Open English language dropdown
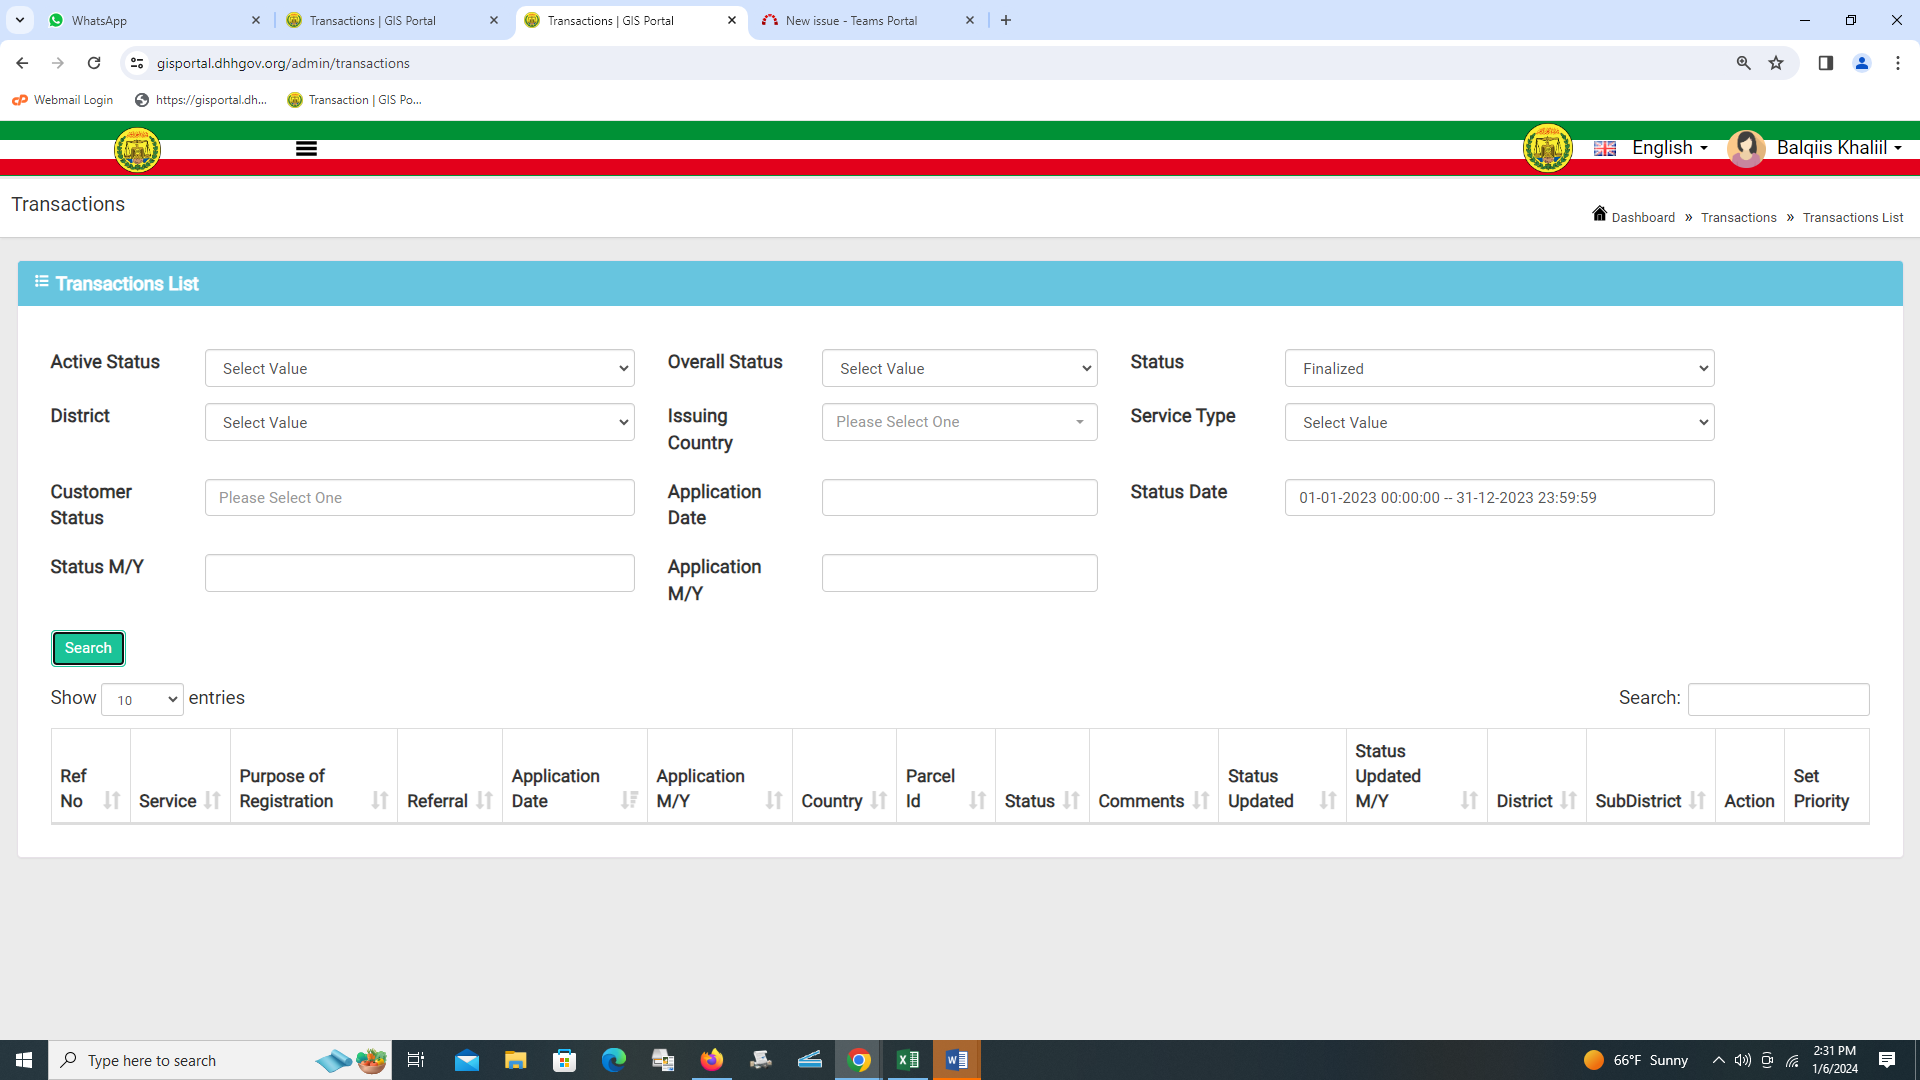This screenshot has height=1080, width=1920. (x=1669, y=148)
